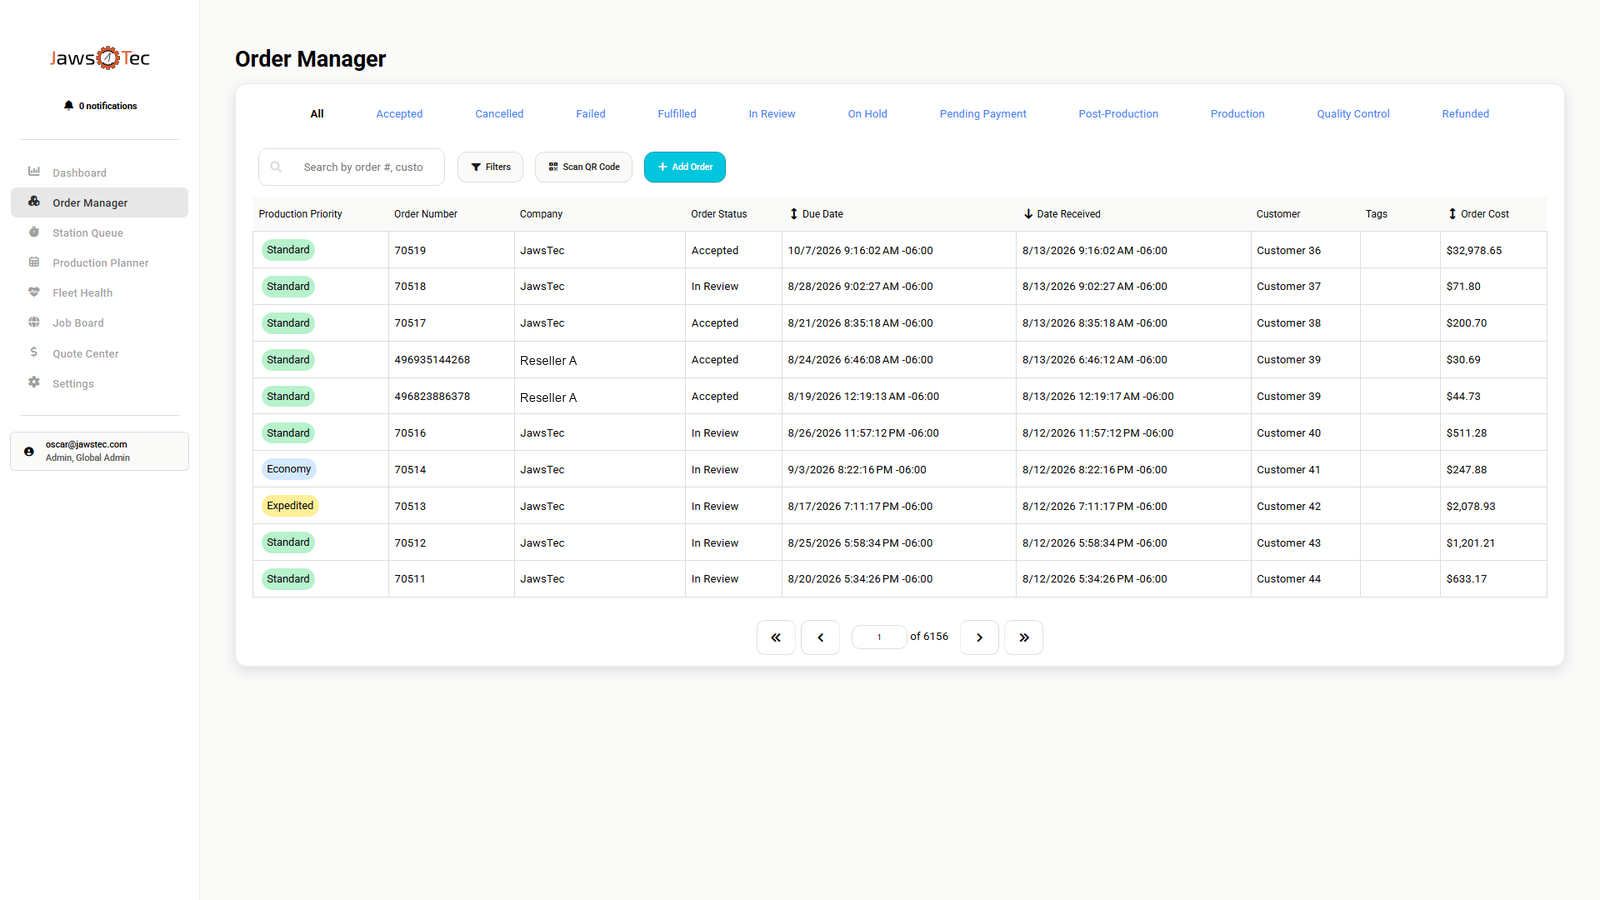The width and height of the screenshot is (1600, 900).
Task: Click order number 70511
Action: pos(410,579)
